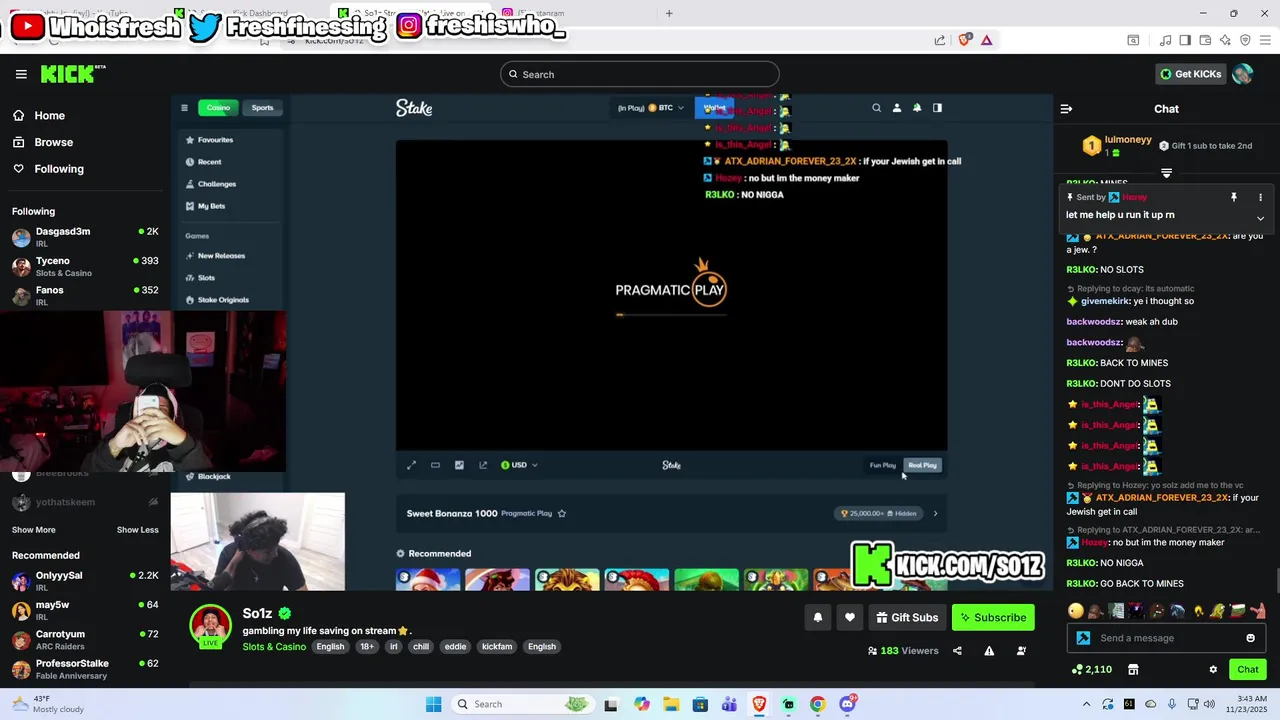The width and height of the screenshot is (1280, 720).
Task: Expand the pinned message chevron
Action: pyautogui.click(x=1260, y=218)
